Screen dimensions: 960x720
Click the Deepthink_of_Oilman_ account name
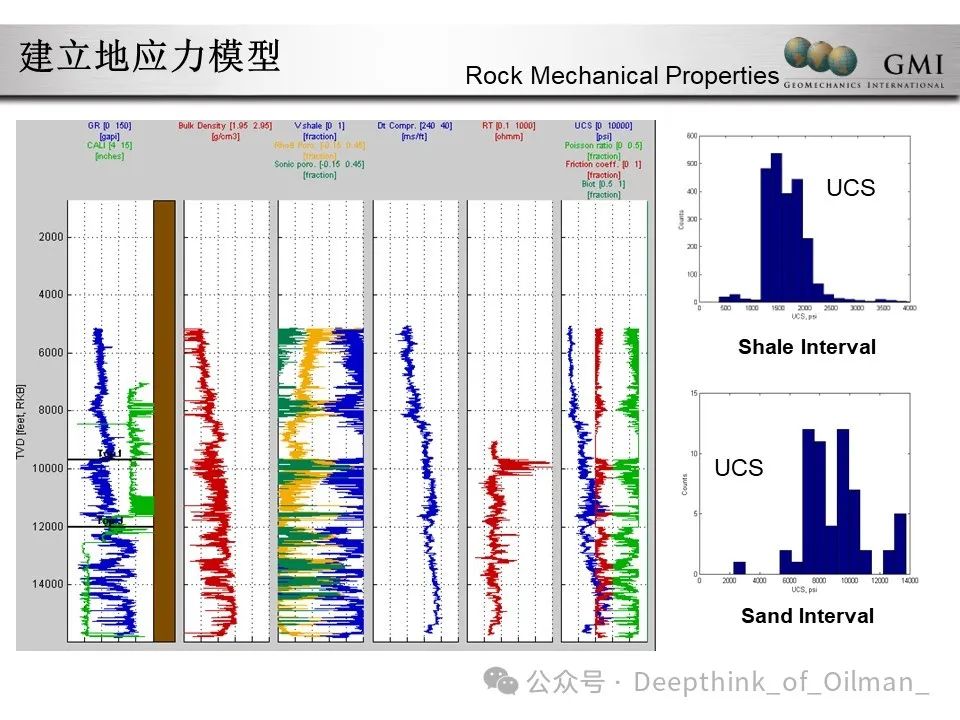click(781, 682)
